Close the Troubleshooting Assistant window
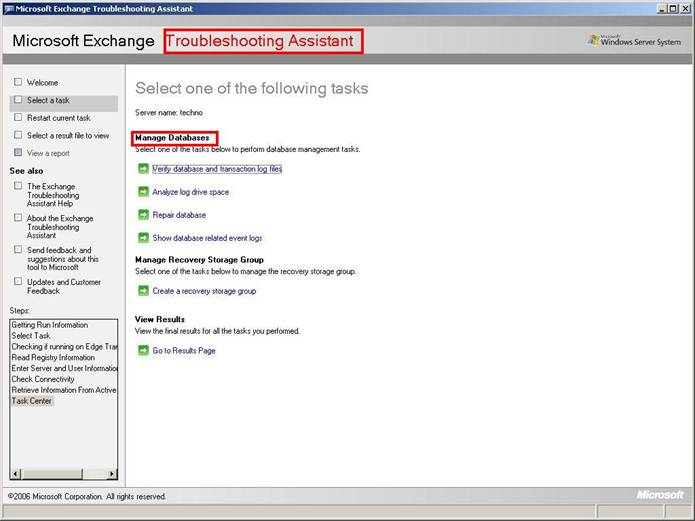The height and width of the screenshot is (521, 695). pyautogui.click(x=684, y=9)
